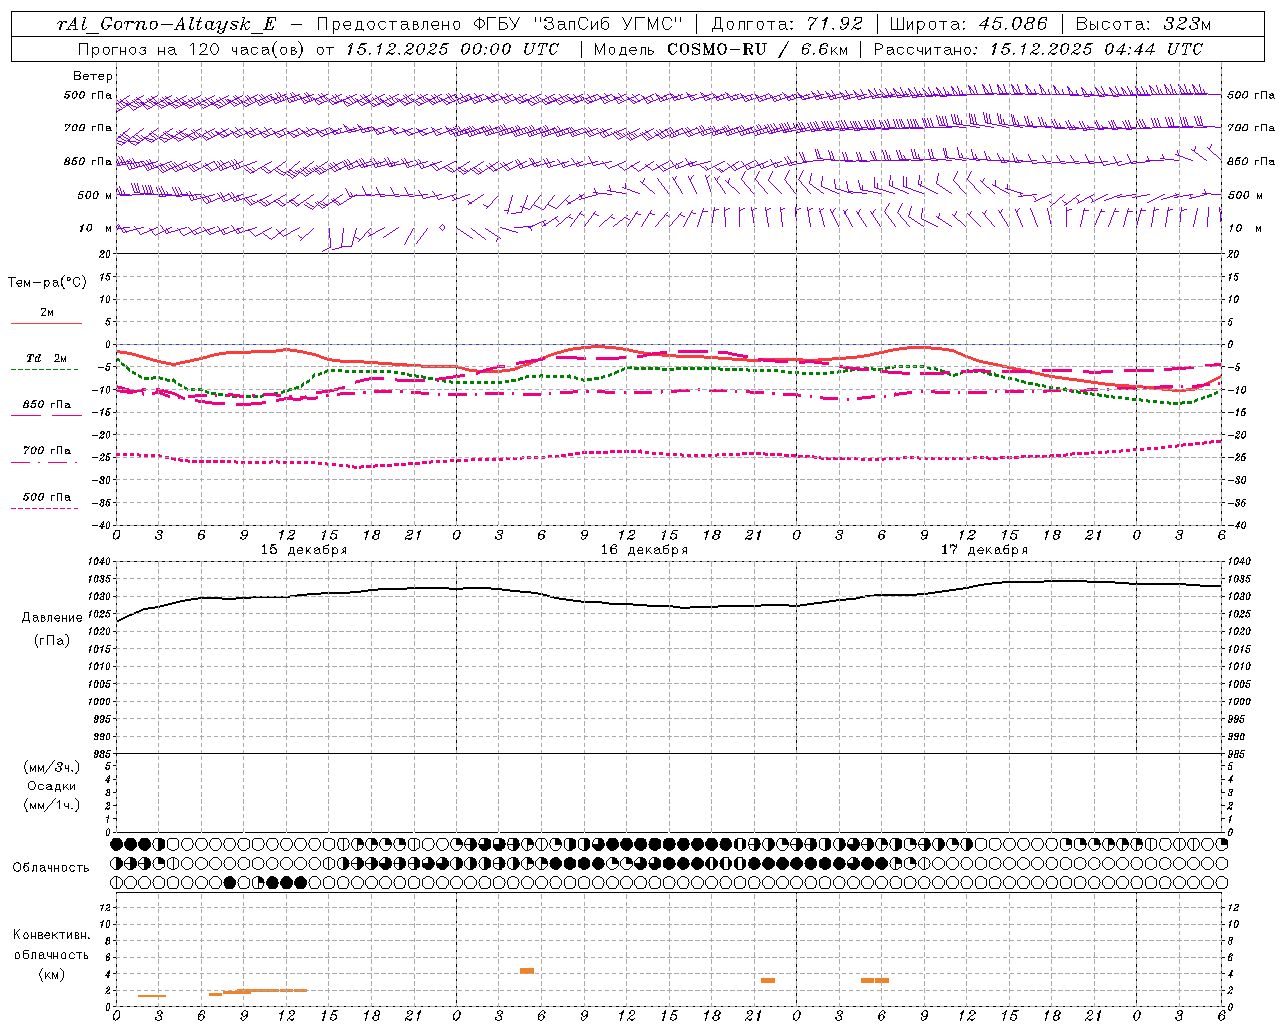
Task: Click the Тем-ра(°C) temperature panel label
Action: pos(47,283)
